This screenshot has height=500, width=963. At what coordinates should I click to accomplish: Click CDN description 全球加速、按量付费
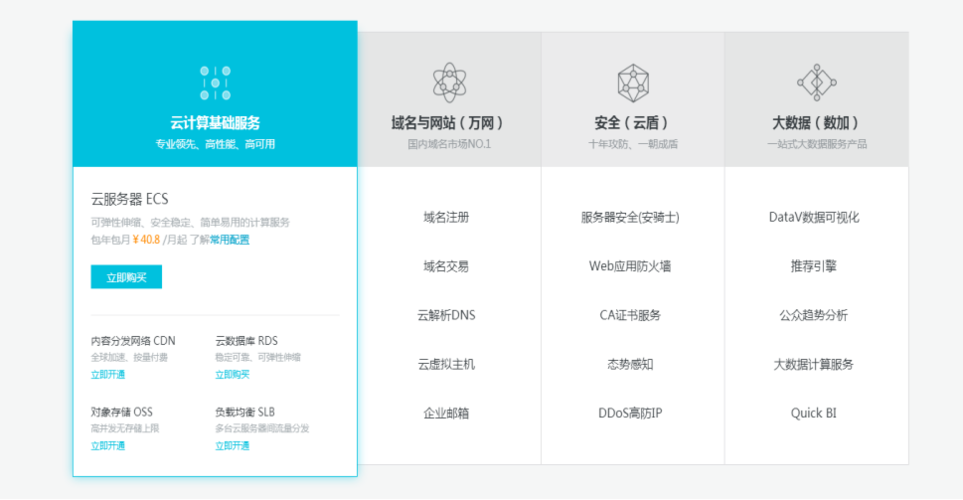pos(129,357)
